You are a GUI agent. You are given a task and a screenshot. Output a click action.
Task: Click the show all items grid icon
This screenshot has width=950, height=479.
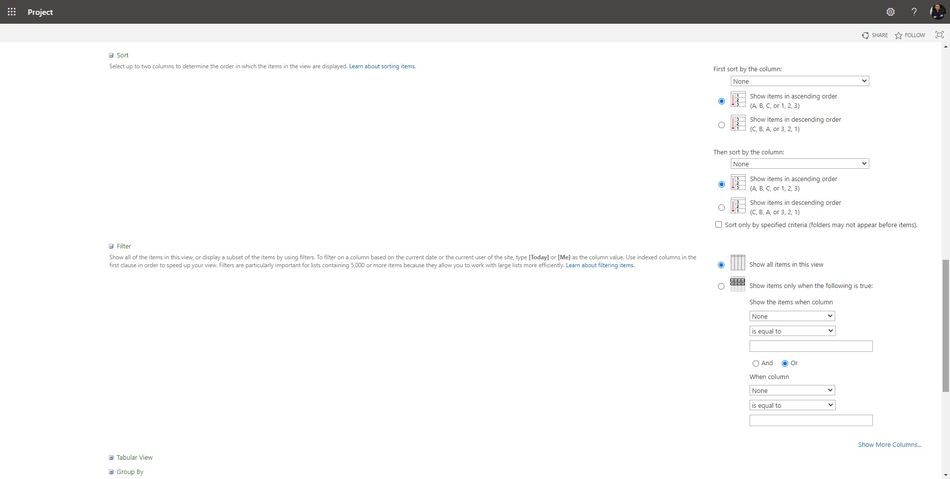(x=738, y=263)
